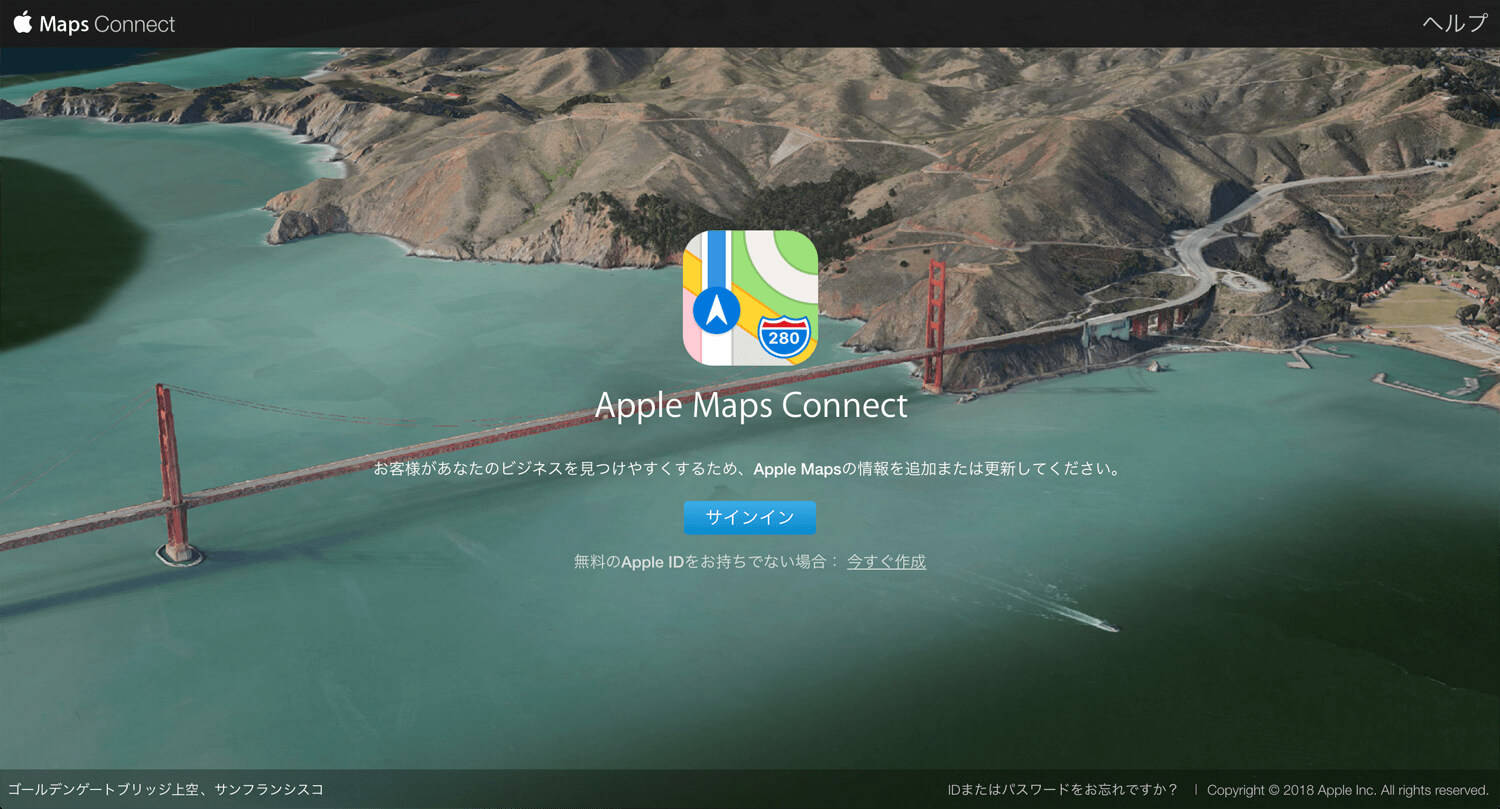Click the Apple Maps Connect heading text

[751, 405]
